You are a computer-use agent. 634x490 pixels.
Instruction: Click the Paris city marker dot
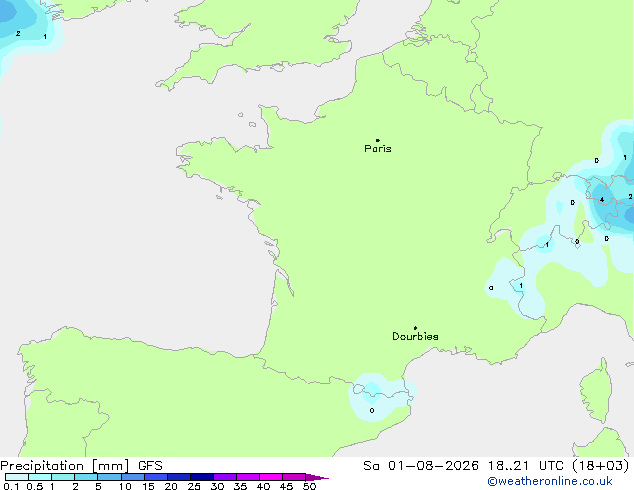pos(378,140)
